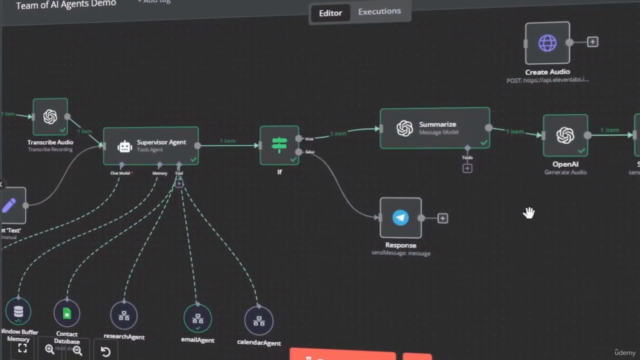The width and height of the screenshot is (640, 360).
Task: Switch to the Executions tab
Action: pyautogui.click(x=380, y=11)
